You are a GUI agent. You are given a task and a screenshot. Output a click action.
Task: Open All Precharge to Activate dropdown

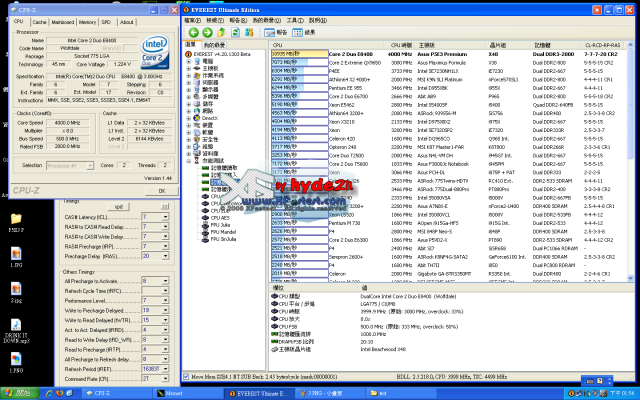point(165,281)
